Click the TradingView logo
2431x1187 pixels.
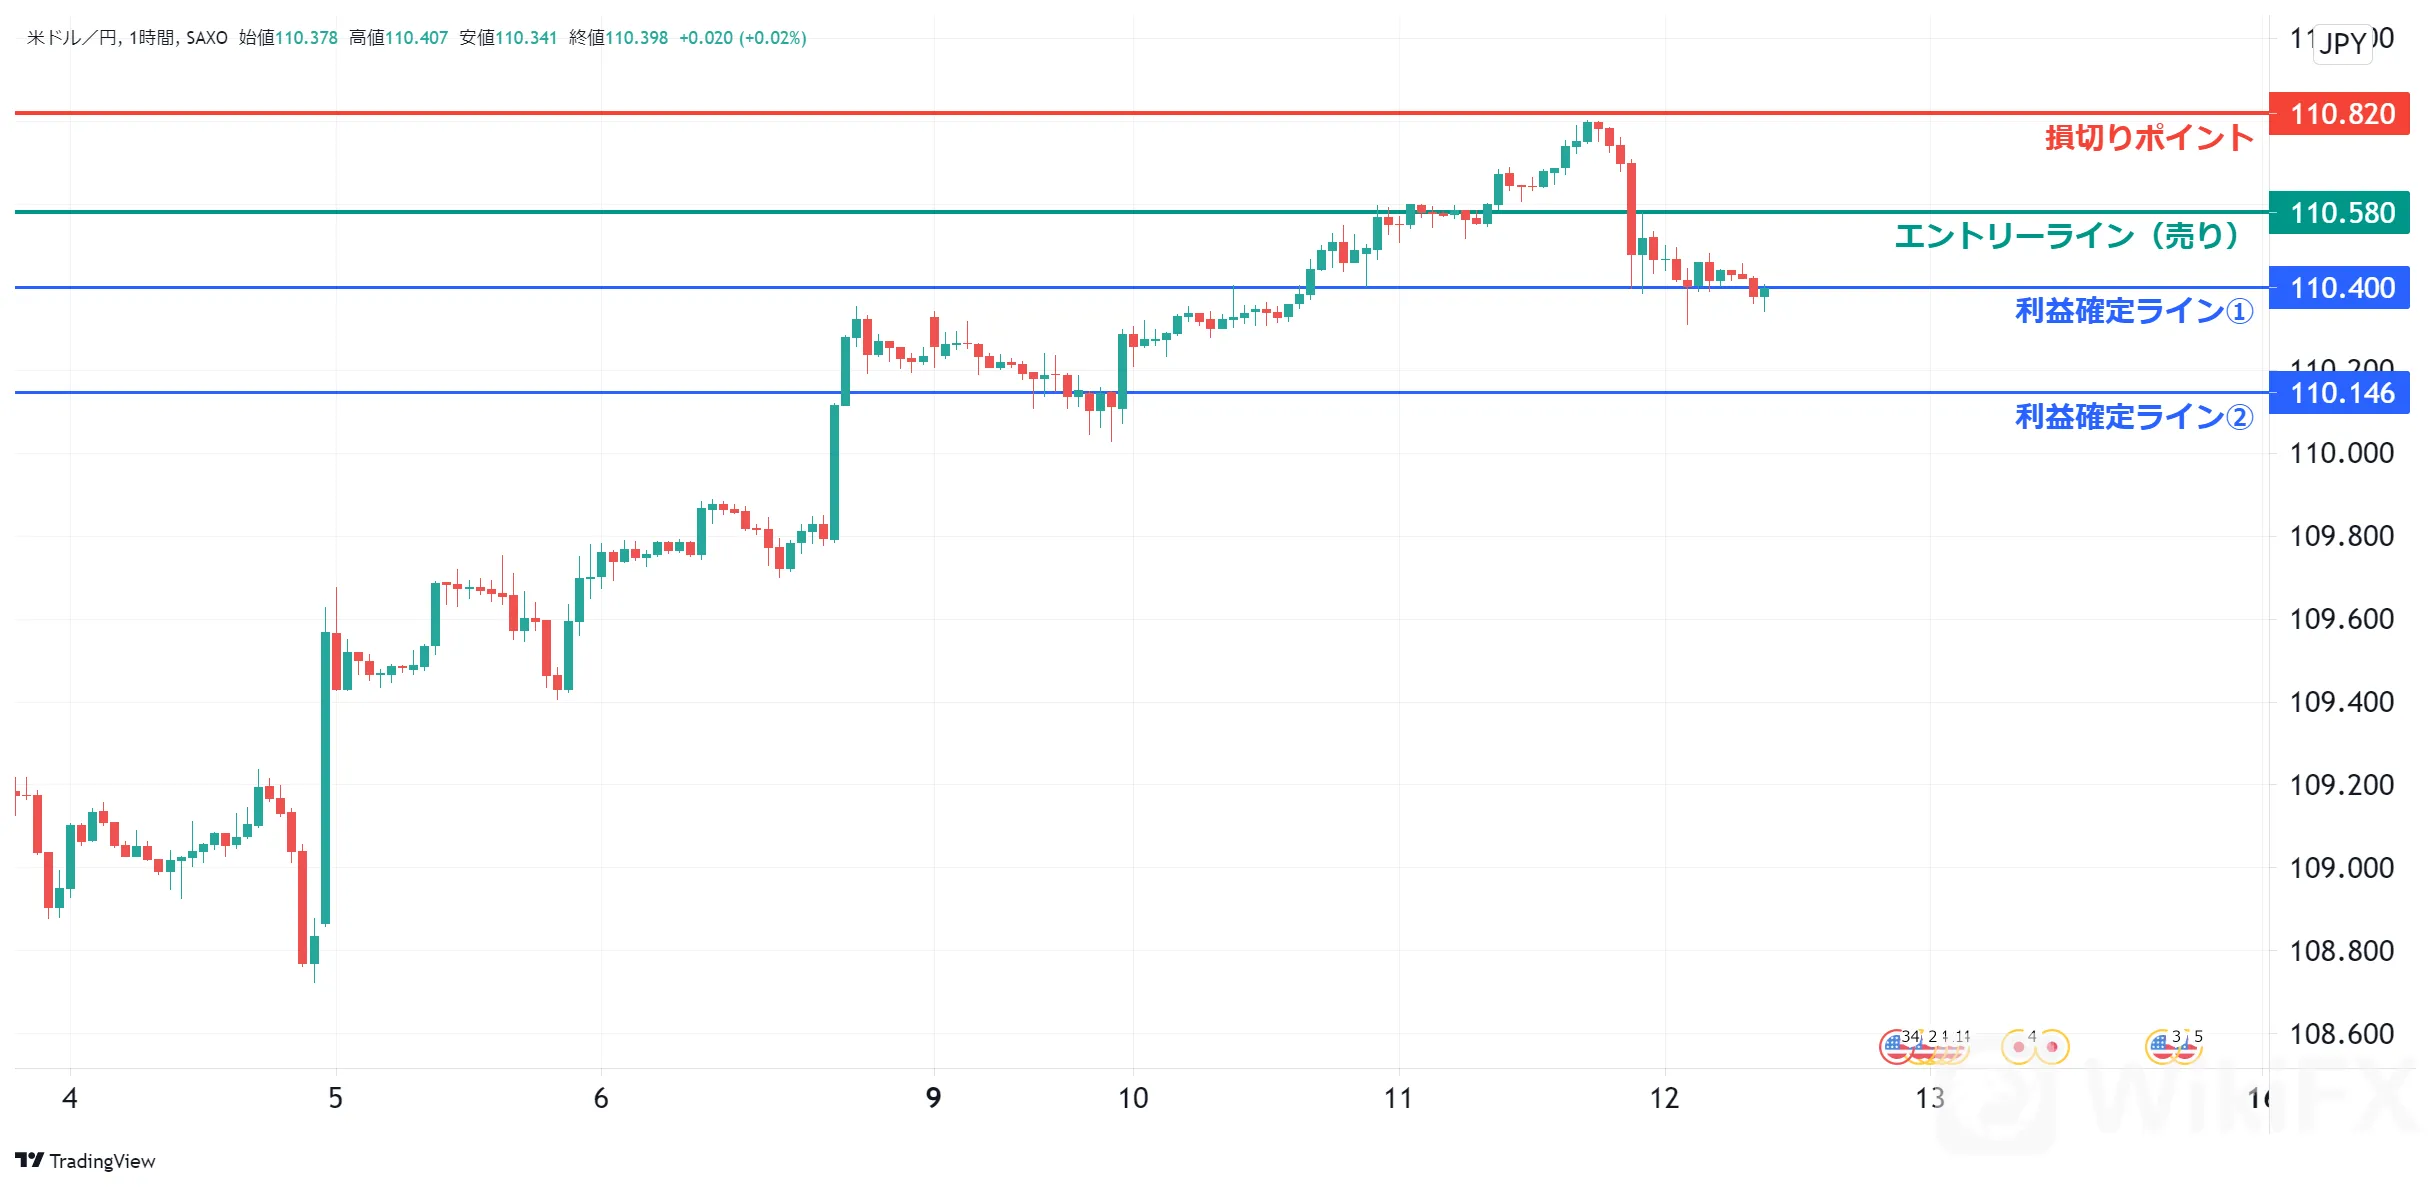[85, 1160]
